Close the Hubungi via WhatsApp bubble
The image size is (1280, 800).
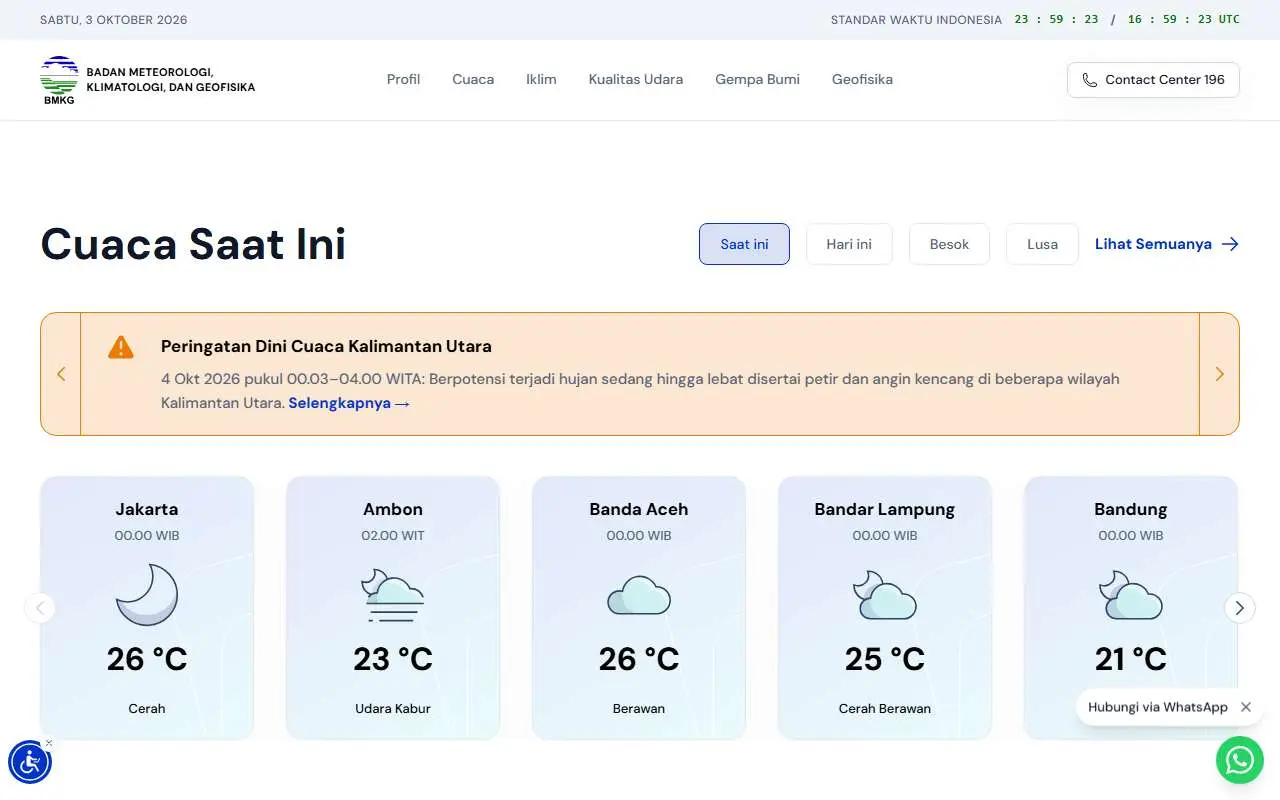click(1246, 707)
